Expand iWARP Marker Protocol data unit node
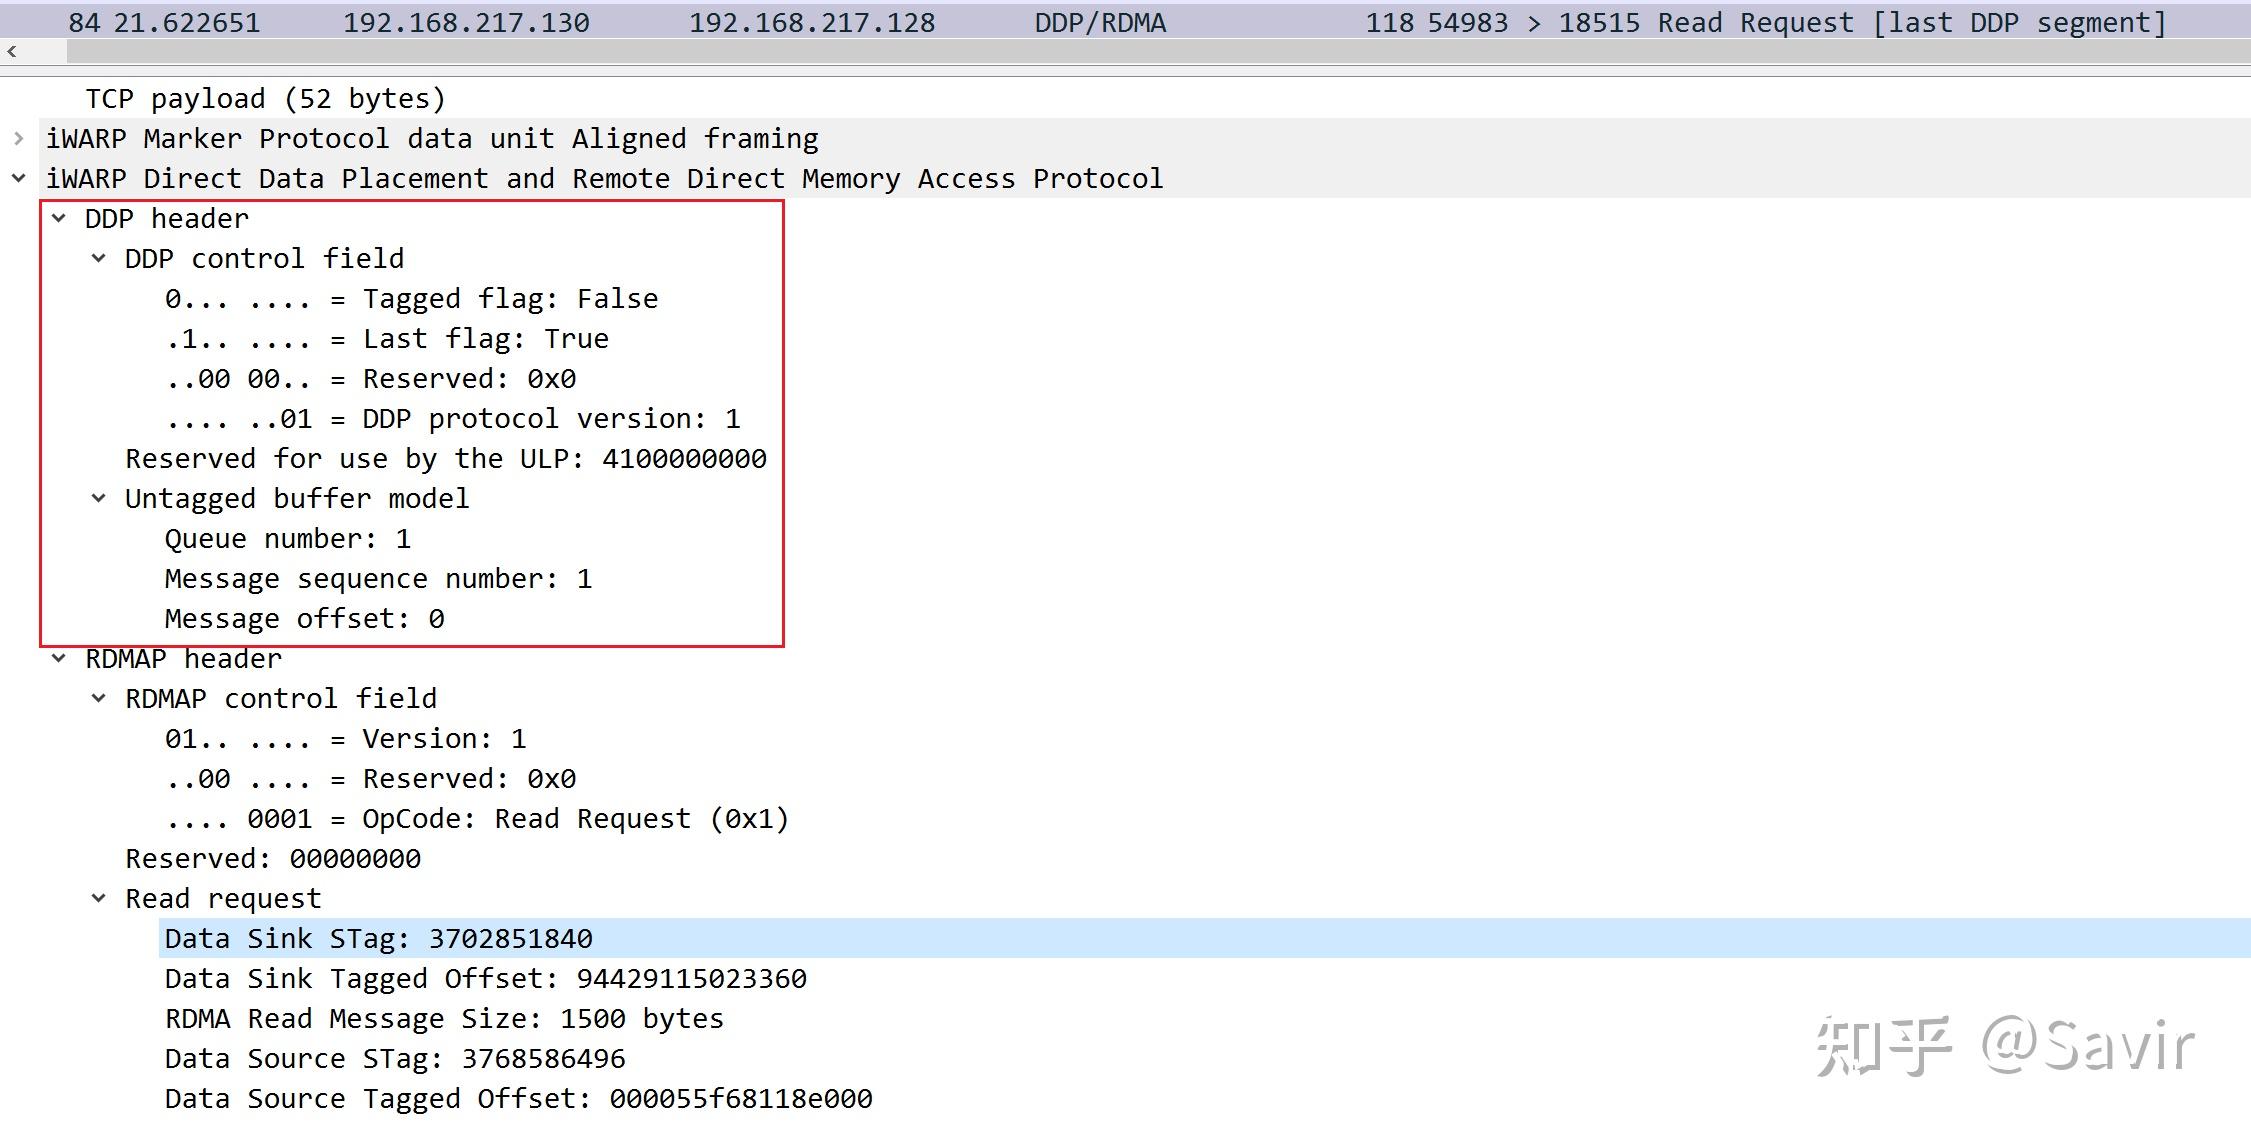 (18, 139)
